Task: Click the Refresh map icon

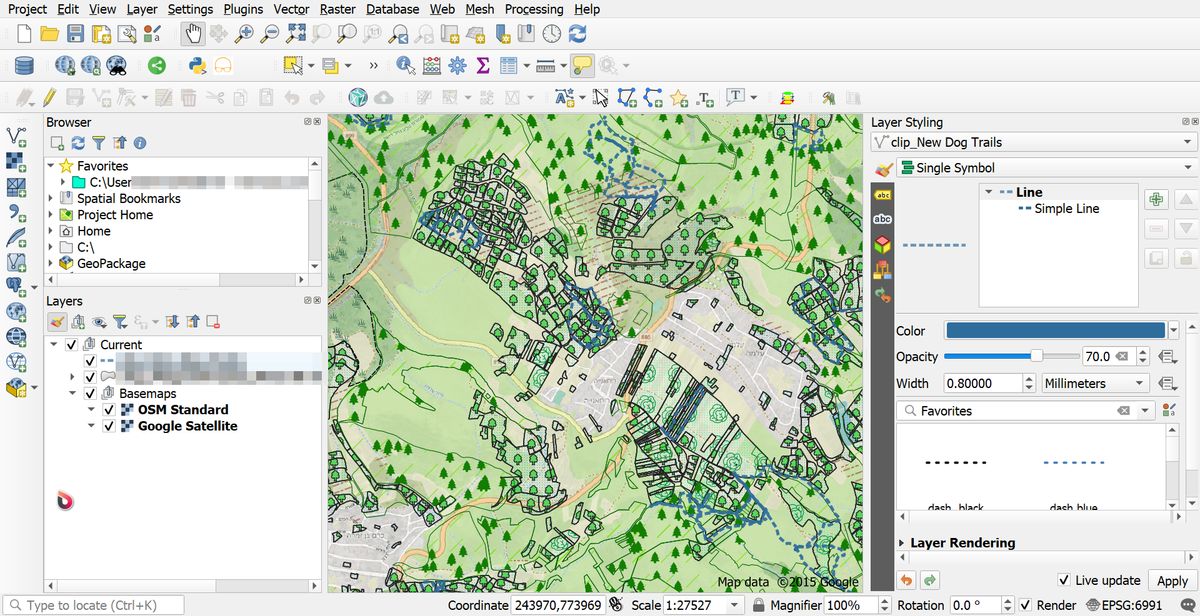Action: pyautogui.click(x=577, y=34)
